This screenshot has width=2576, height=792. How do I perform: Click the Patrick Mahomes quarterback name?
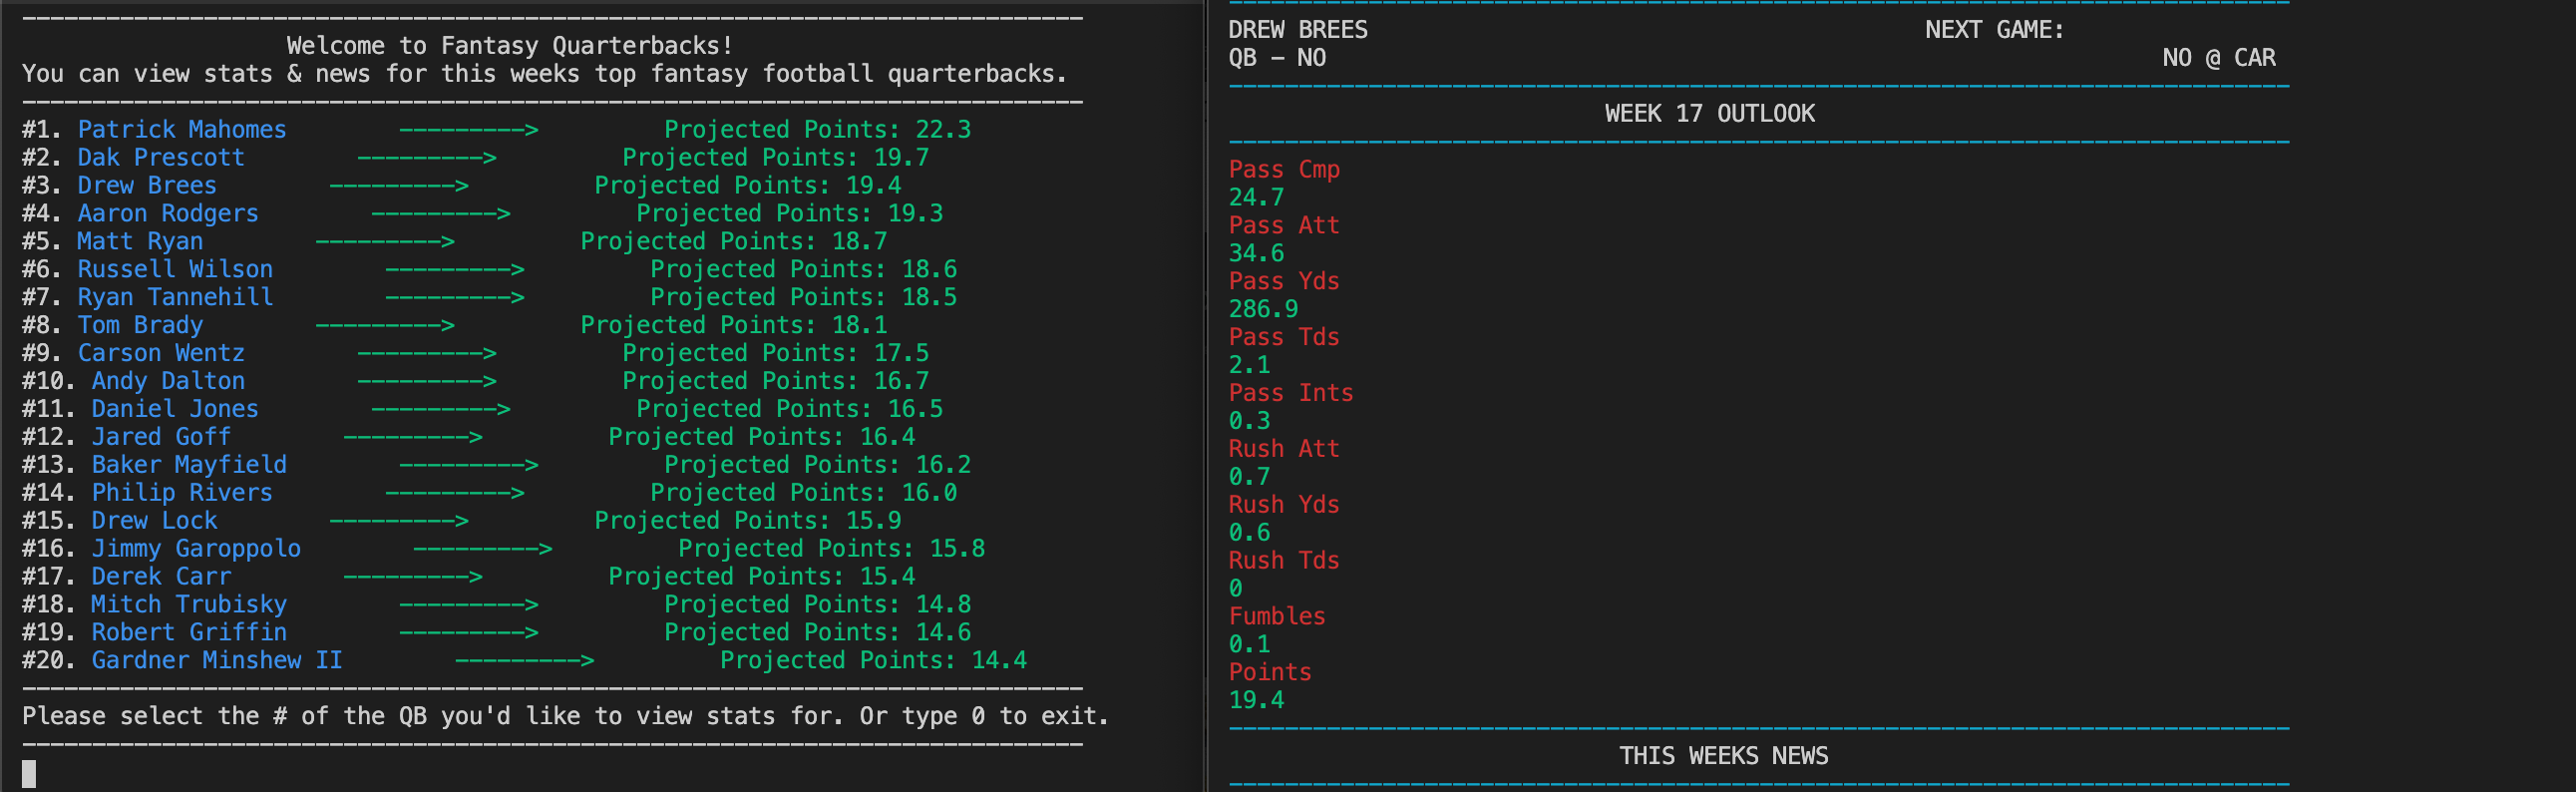[181, 130]
